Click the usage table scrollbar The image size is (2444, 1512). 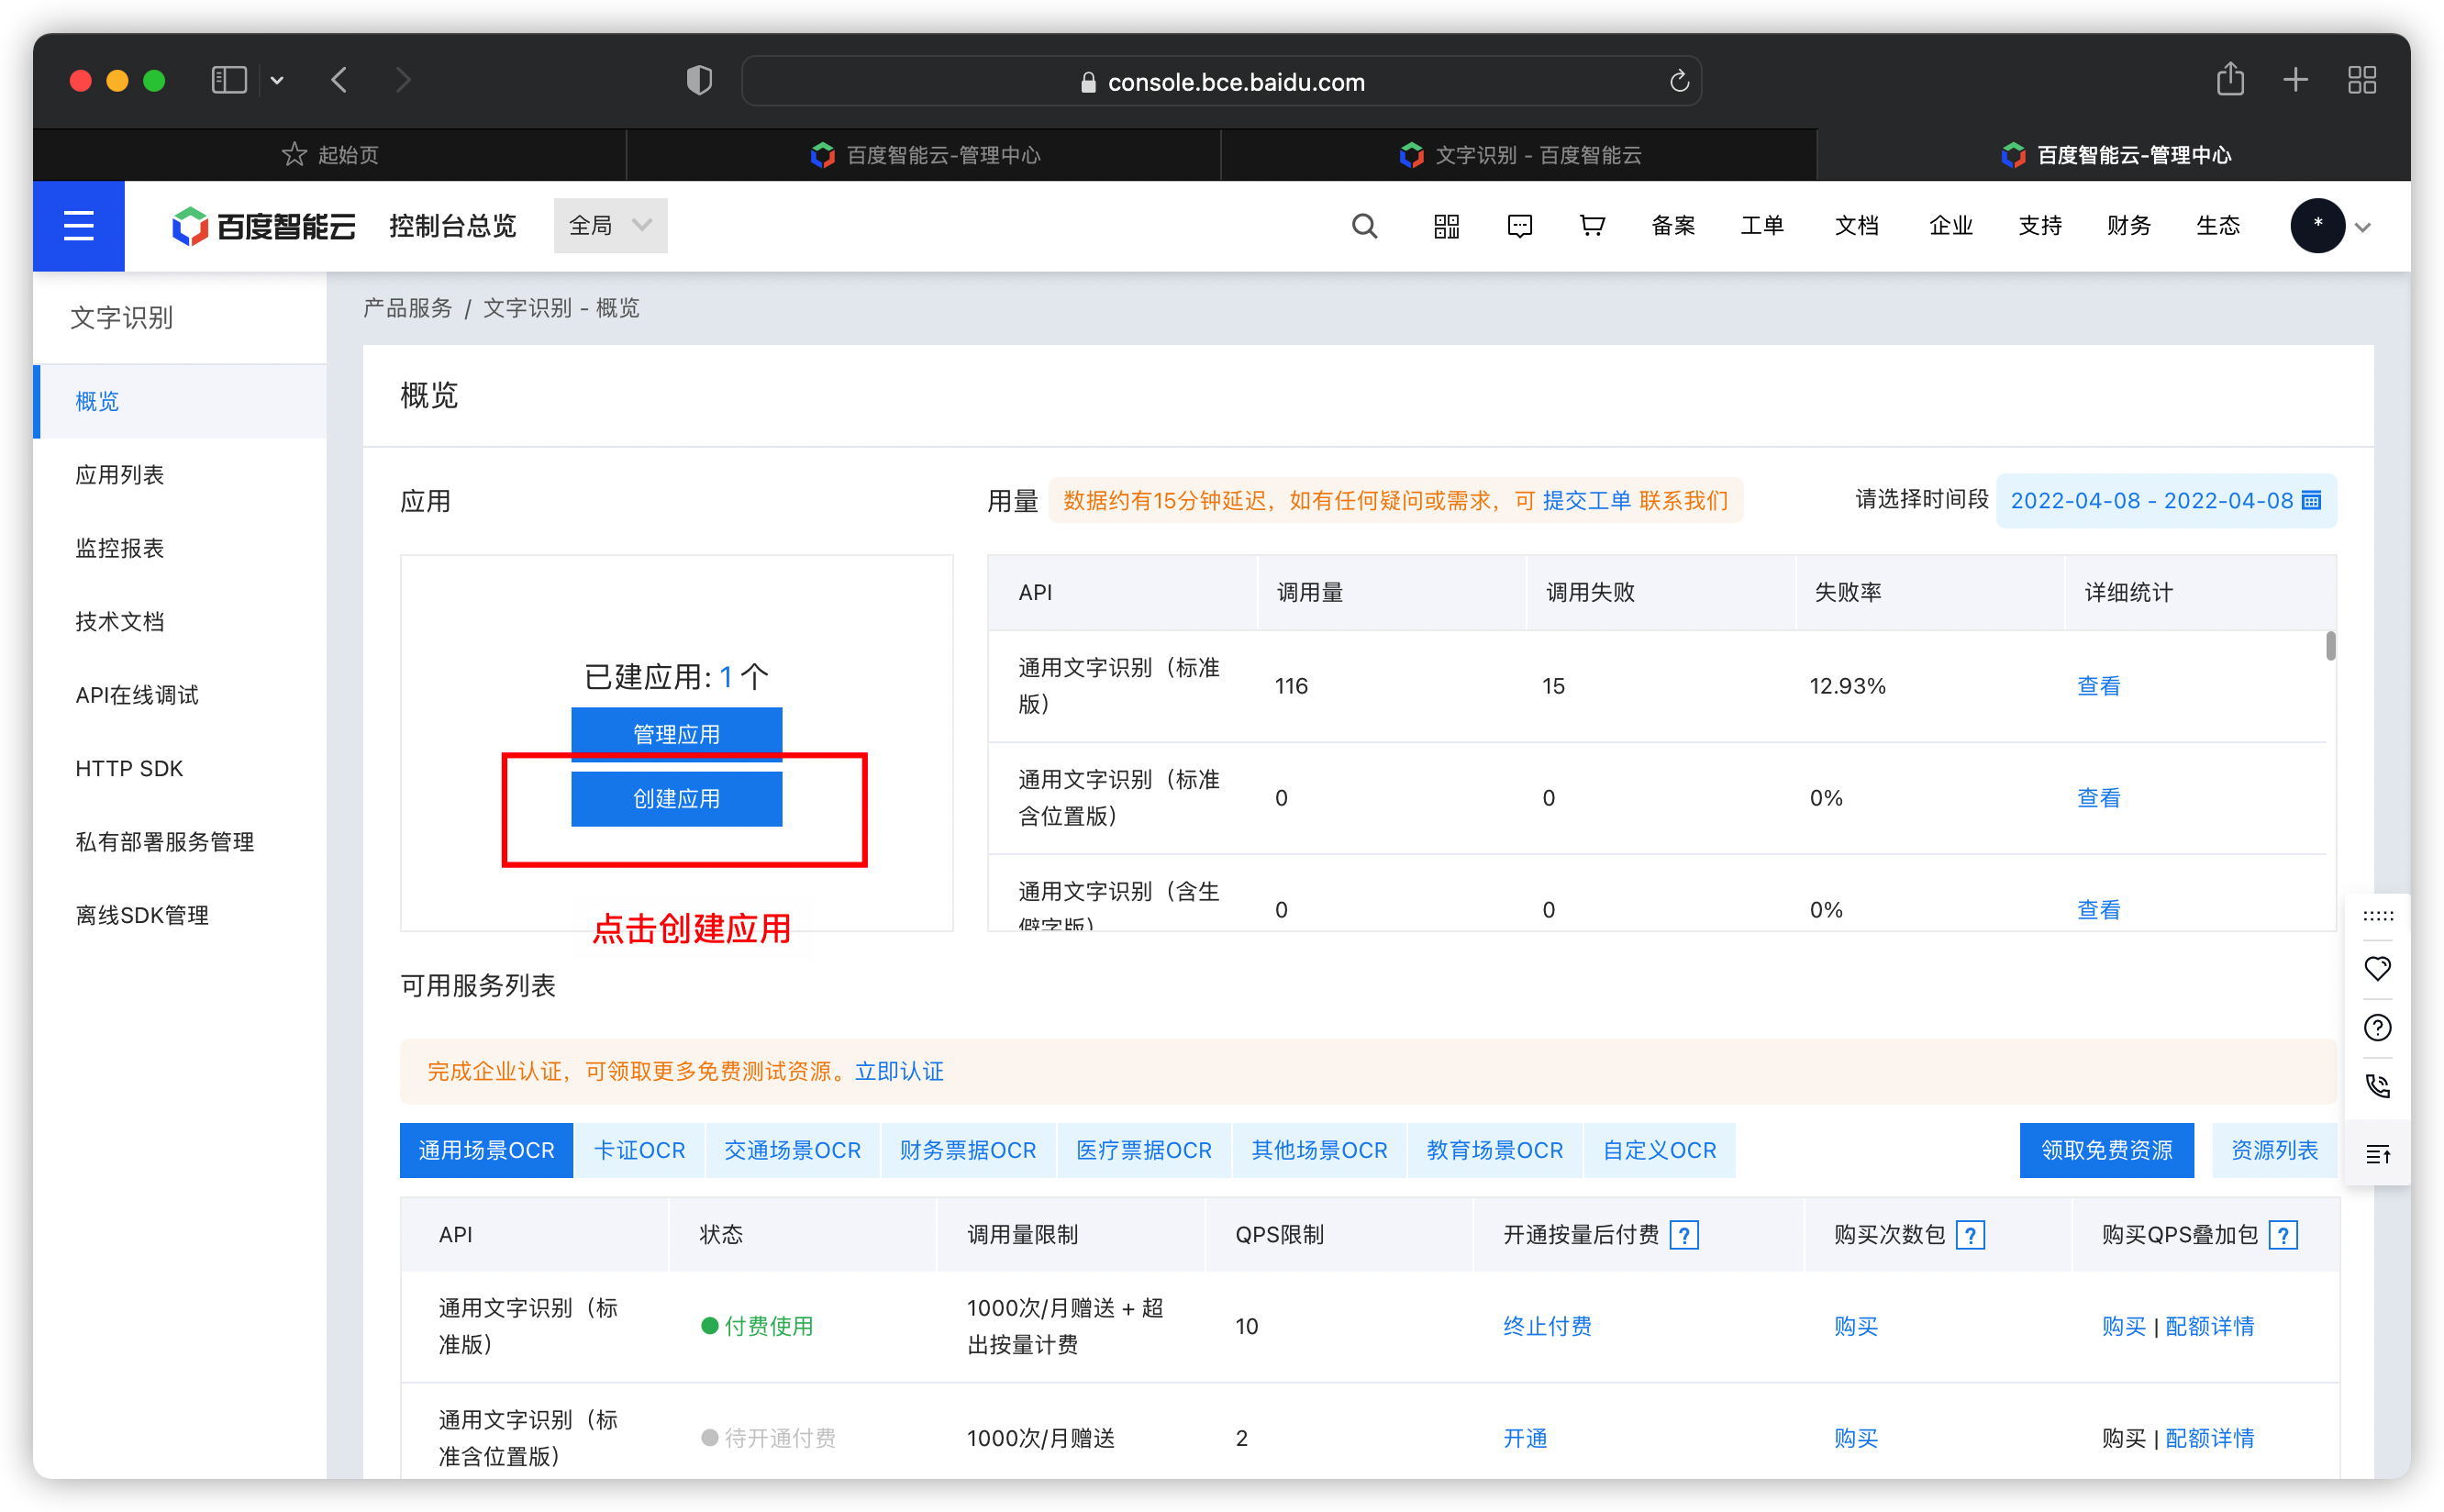[2330, 646]
